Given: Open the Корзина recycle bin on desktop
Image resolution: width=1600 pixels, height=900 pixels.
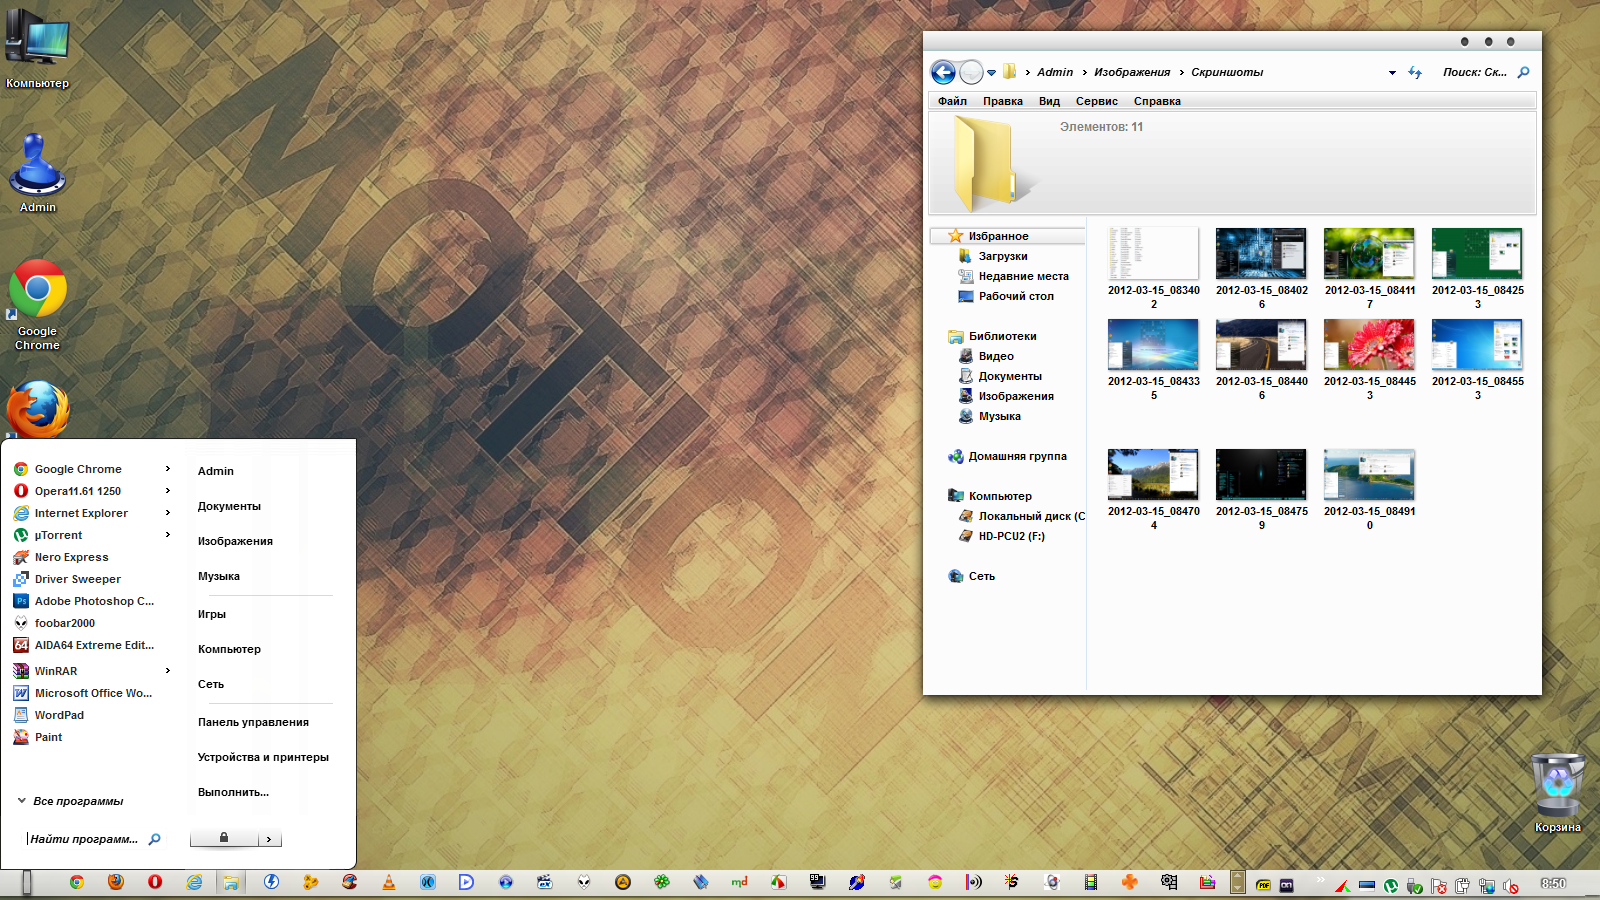Looking at the screenshot, I should pos(1557,785).
